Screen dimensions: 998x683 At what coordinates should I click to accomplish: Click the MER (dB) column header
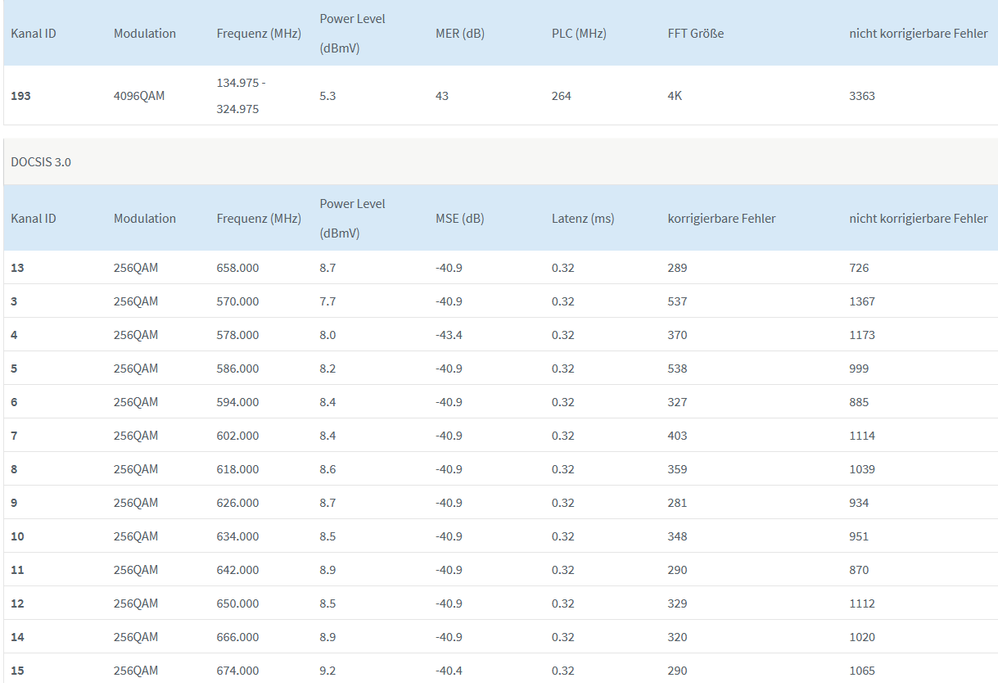(x=460, y=33)
